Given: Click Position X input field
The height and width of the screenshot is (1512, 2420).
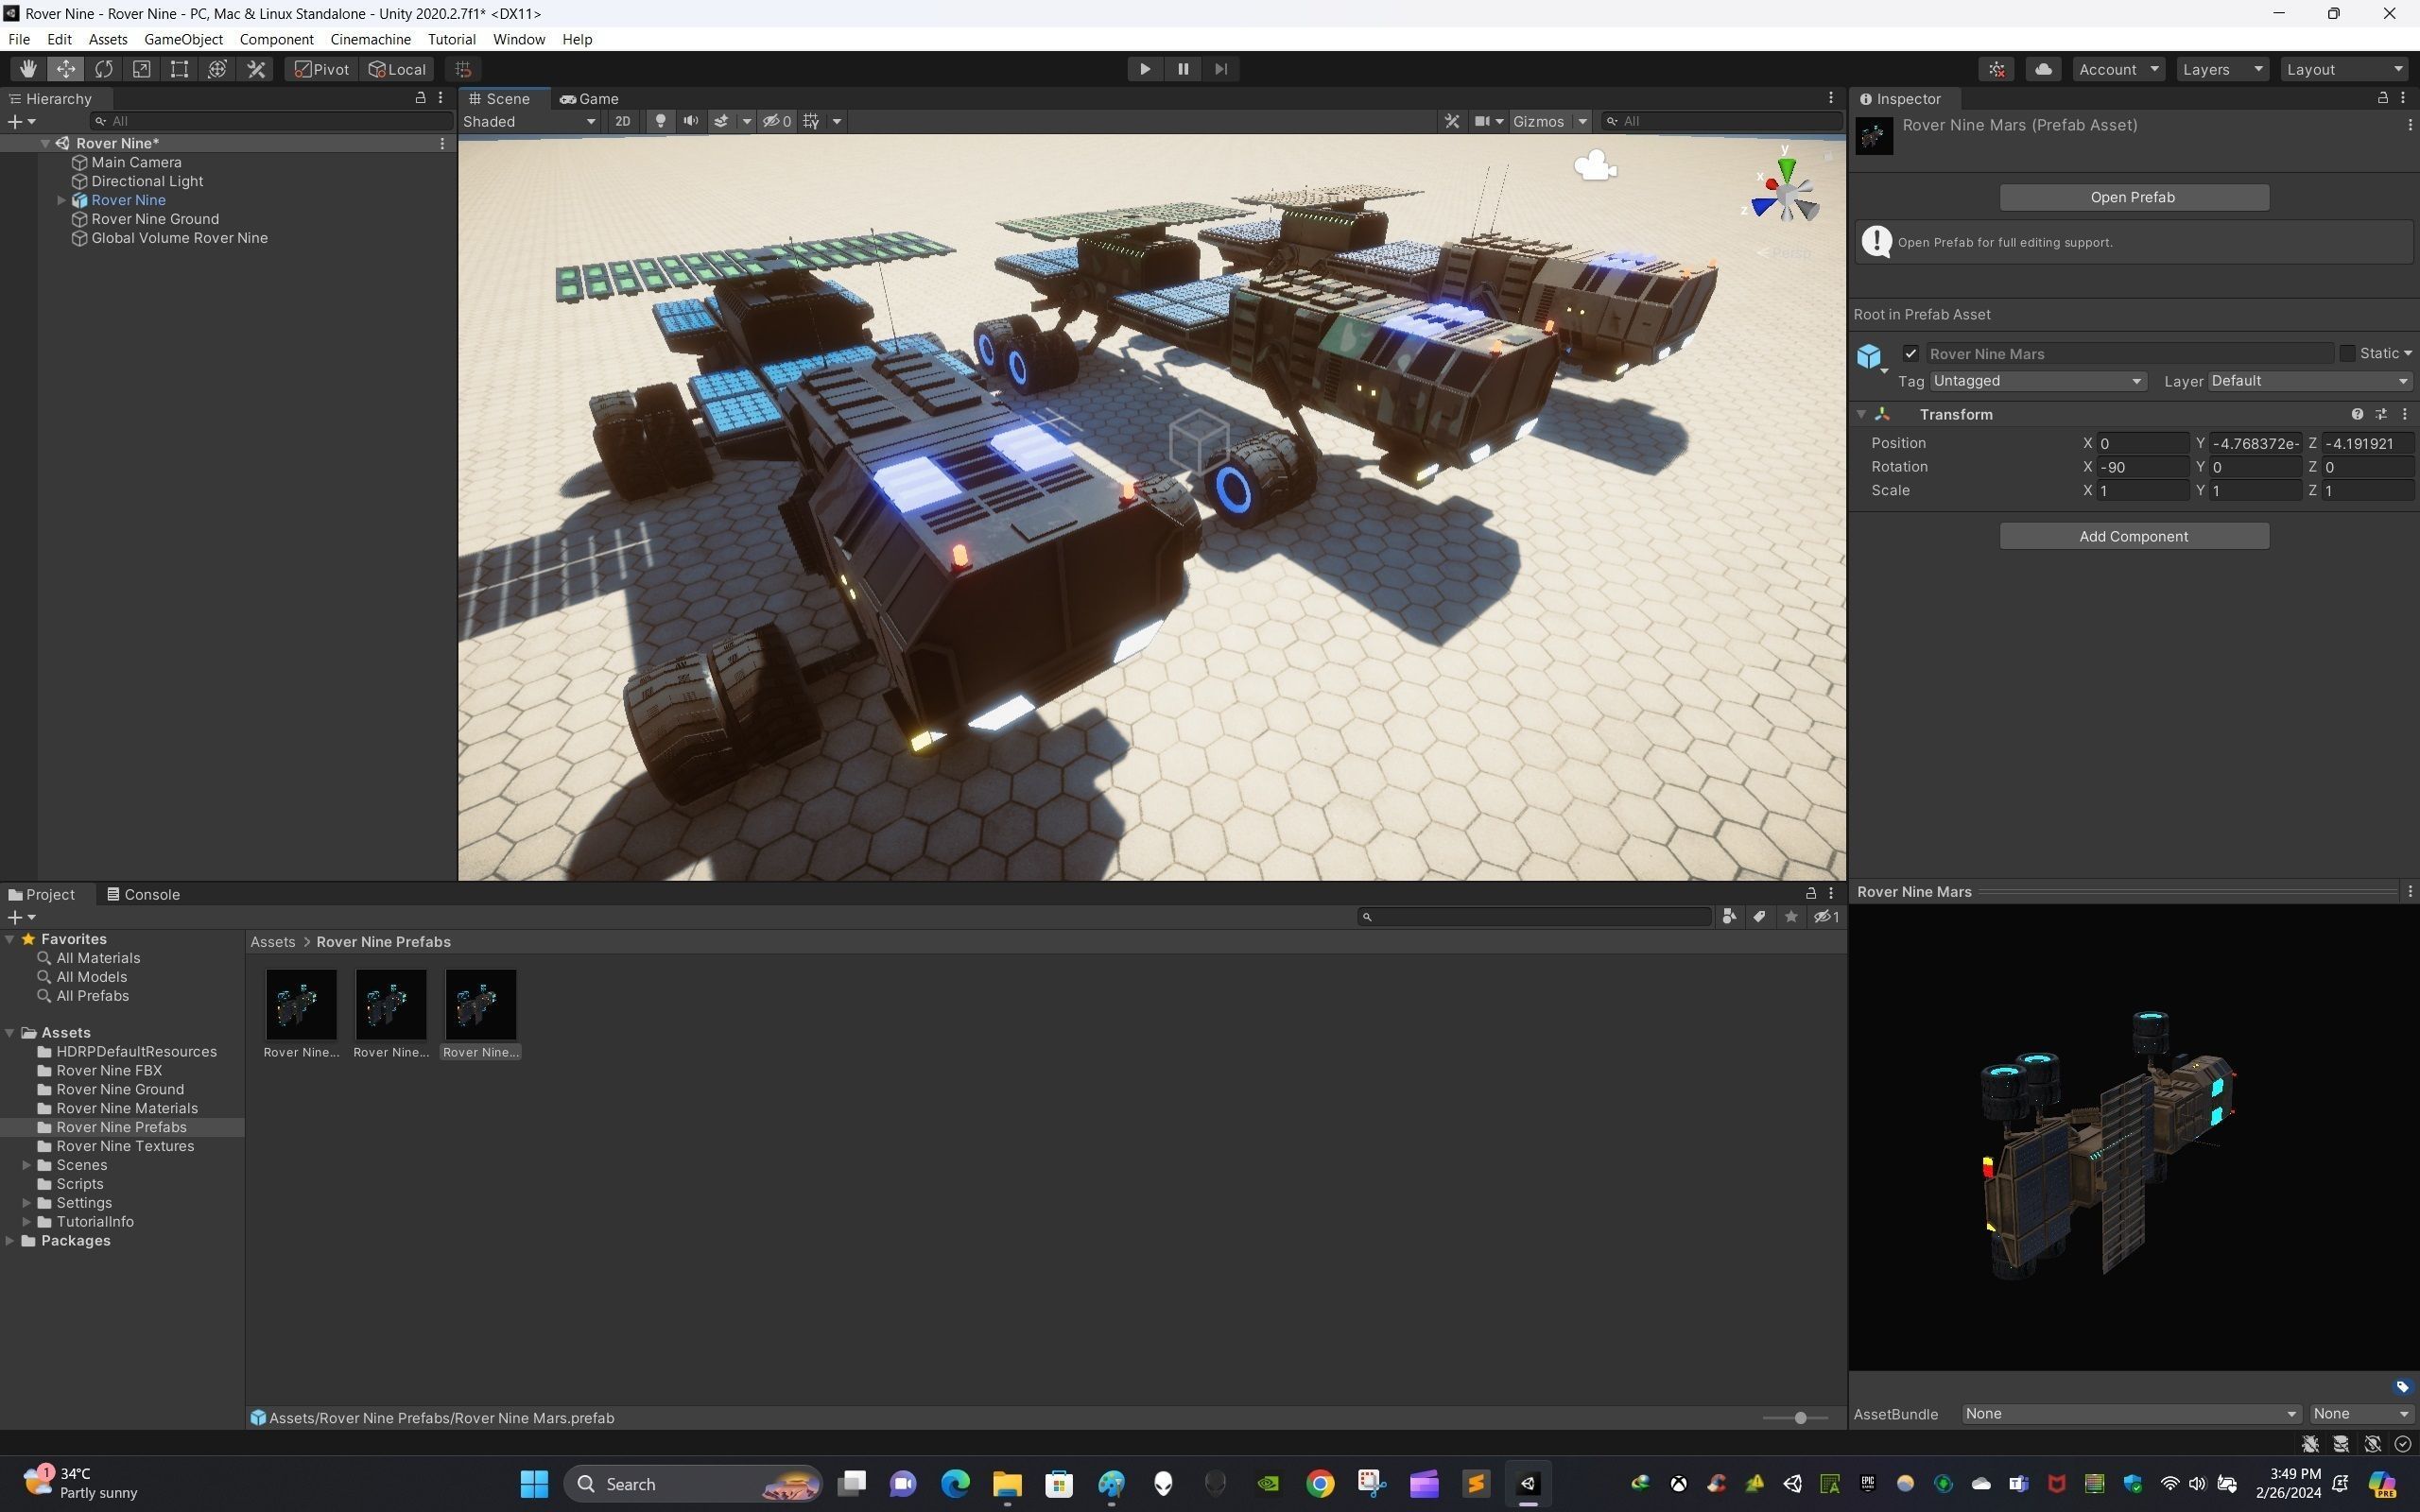Looking at the screenshot, I should pos(2142,443).
